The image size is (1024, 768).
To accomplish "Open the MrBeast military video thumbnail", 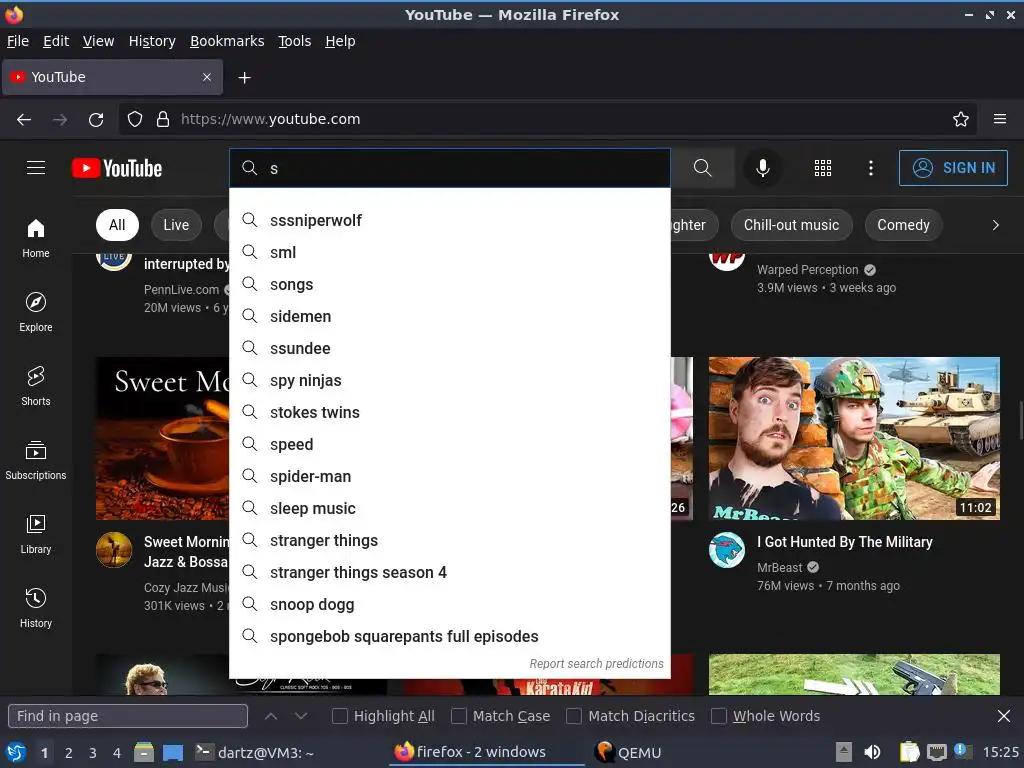I will point(854,438).
